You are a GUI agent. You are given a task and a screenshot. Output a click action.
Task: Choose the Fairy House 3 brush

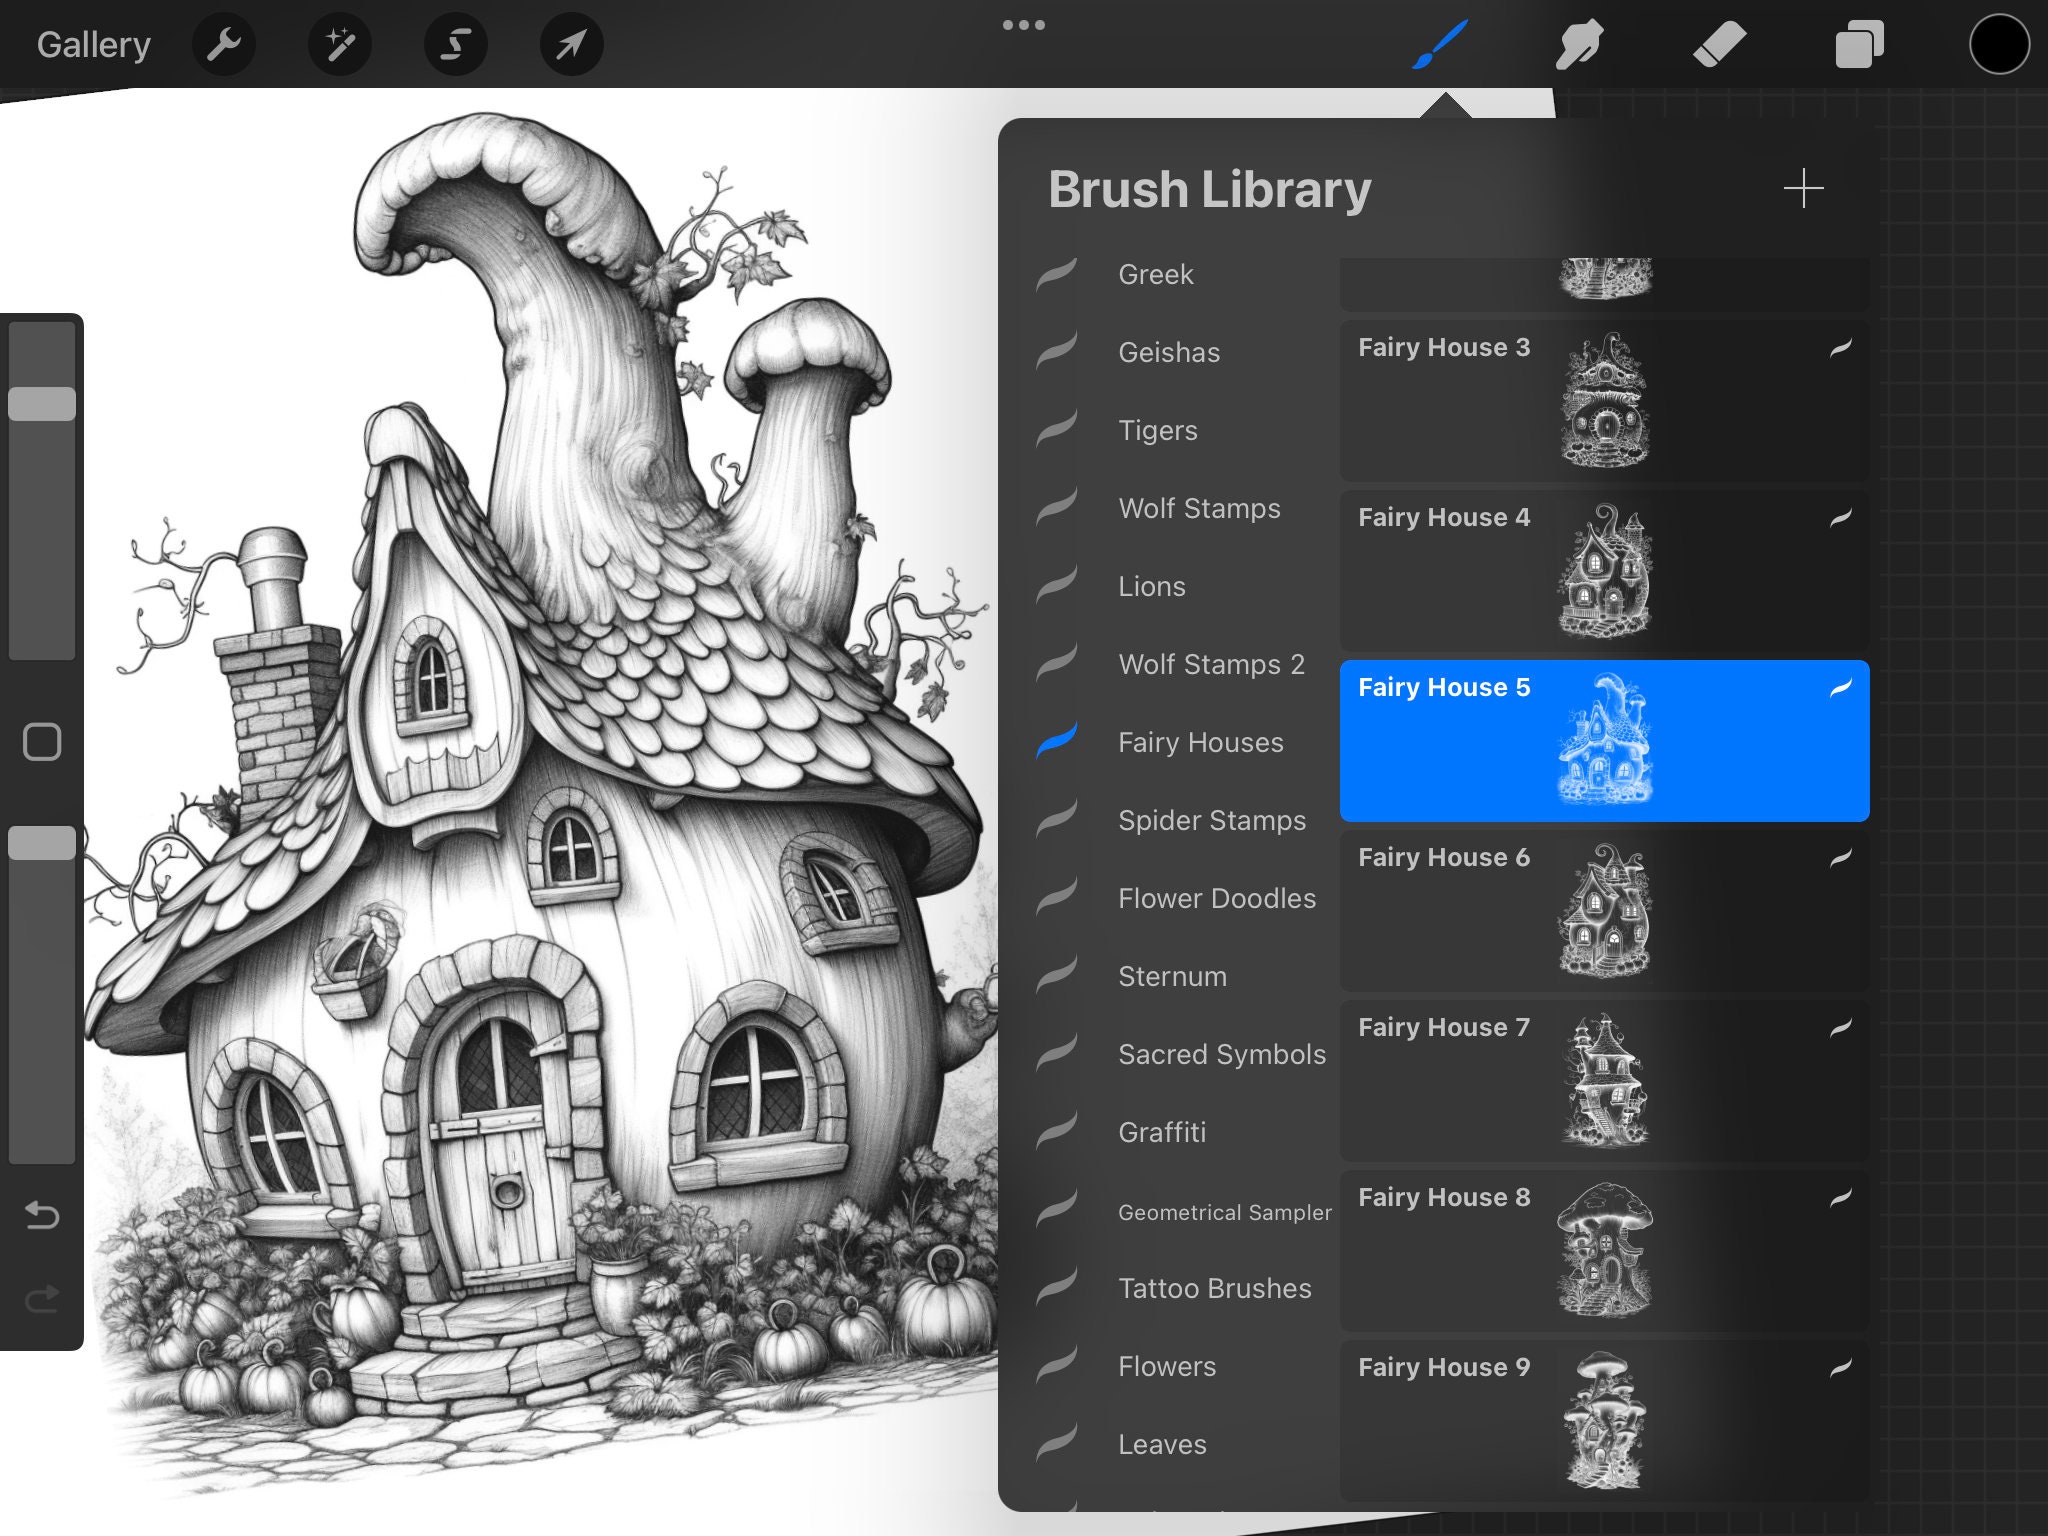[x=1604, y=401]
